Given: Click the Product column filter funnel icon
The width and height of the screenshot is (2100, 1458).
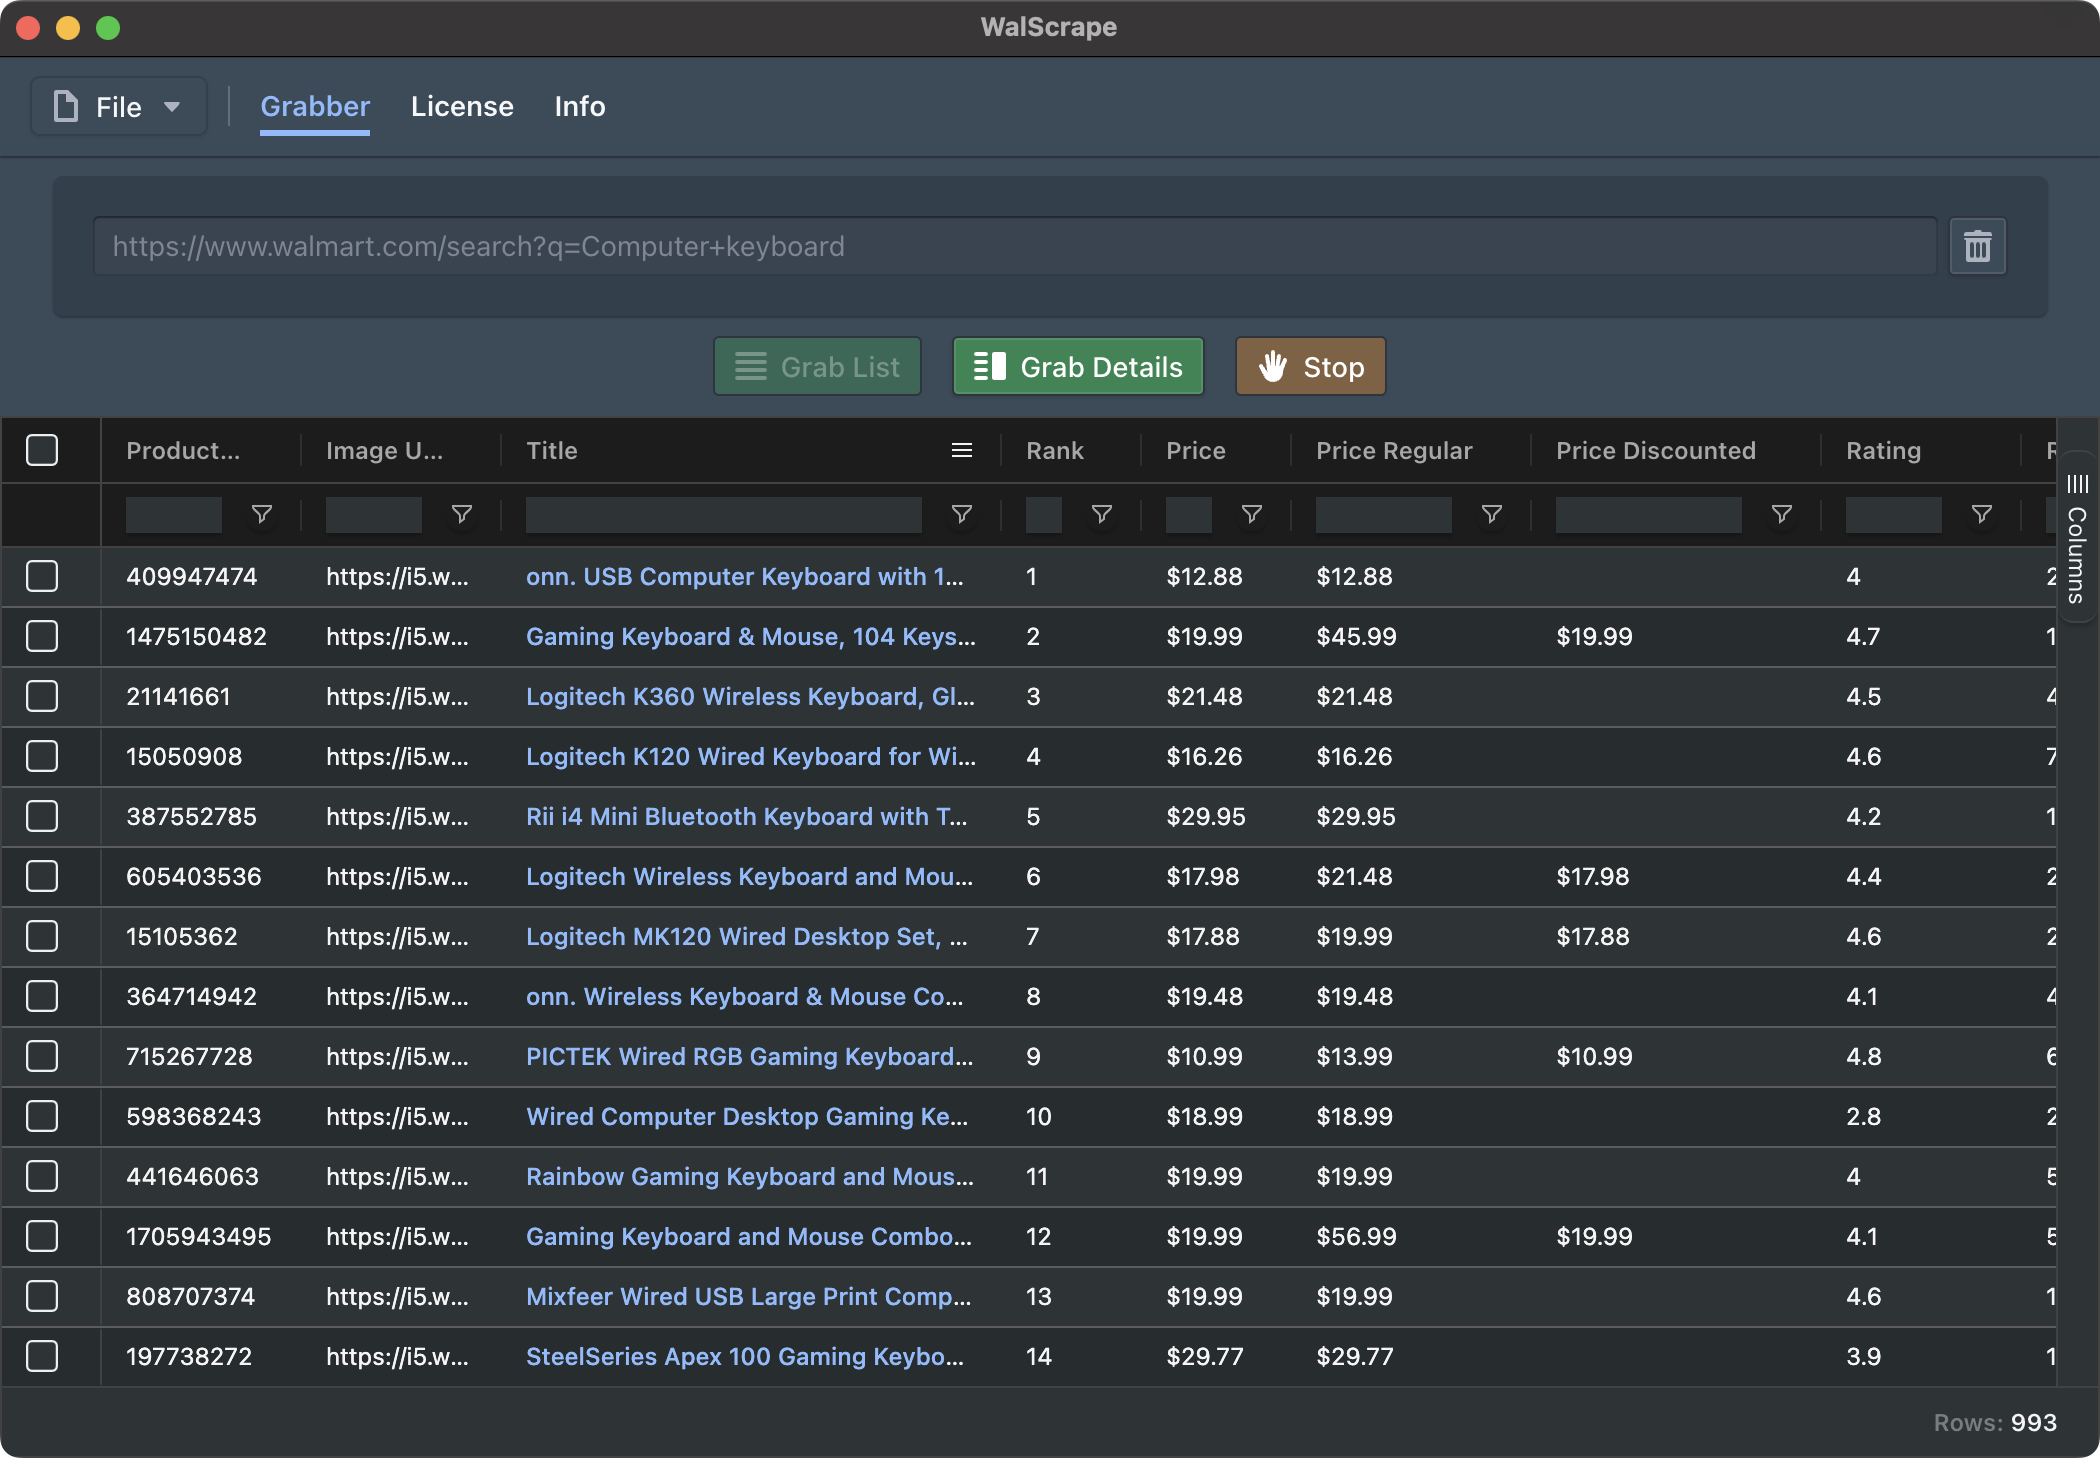Looking at the screenshot, I should (261, 514).
